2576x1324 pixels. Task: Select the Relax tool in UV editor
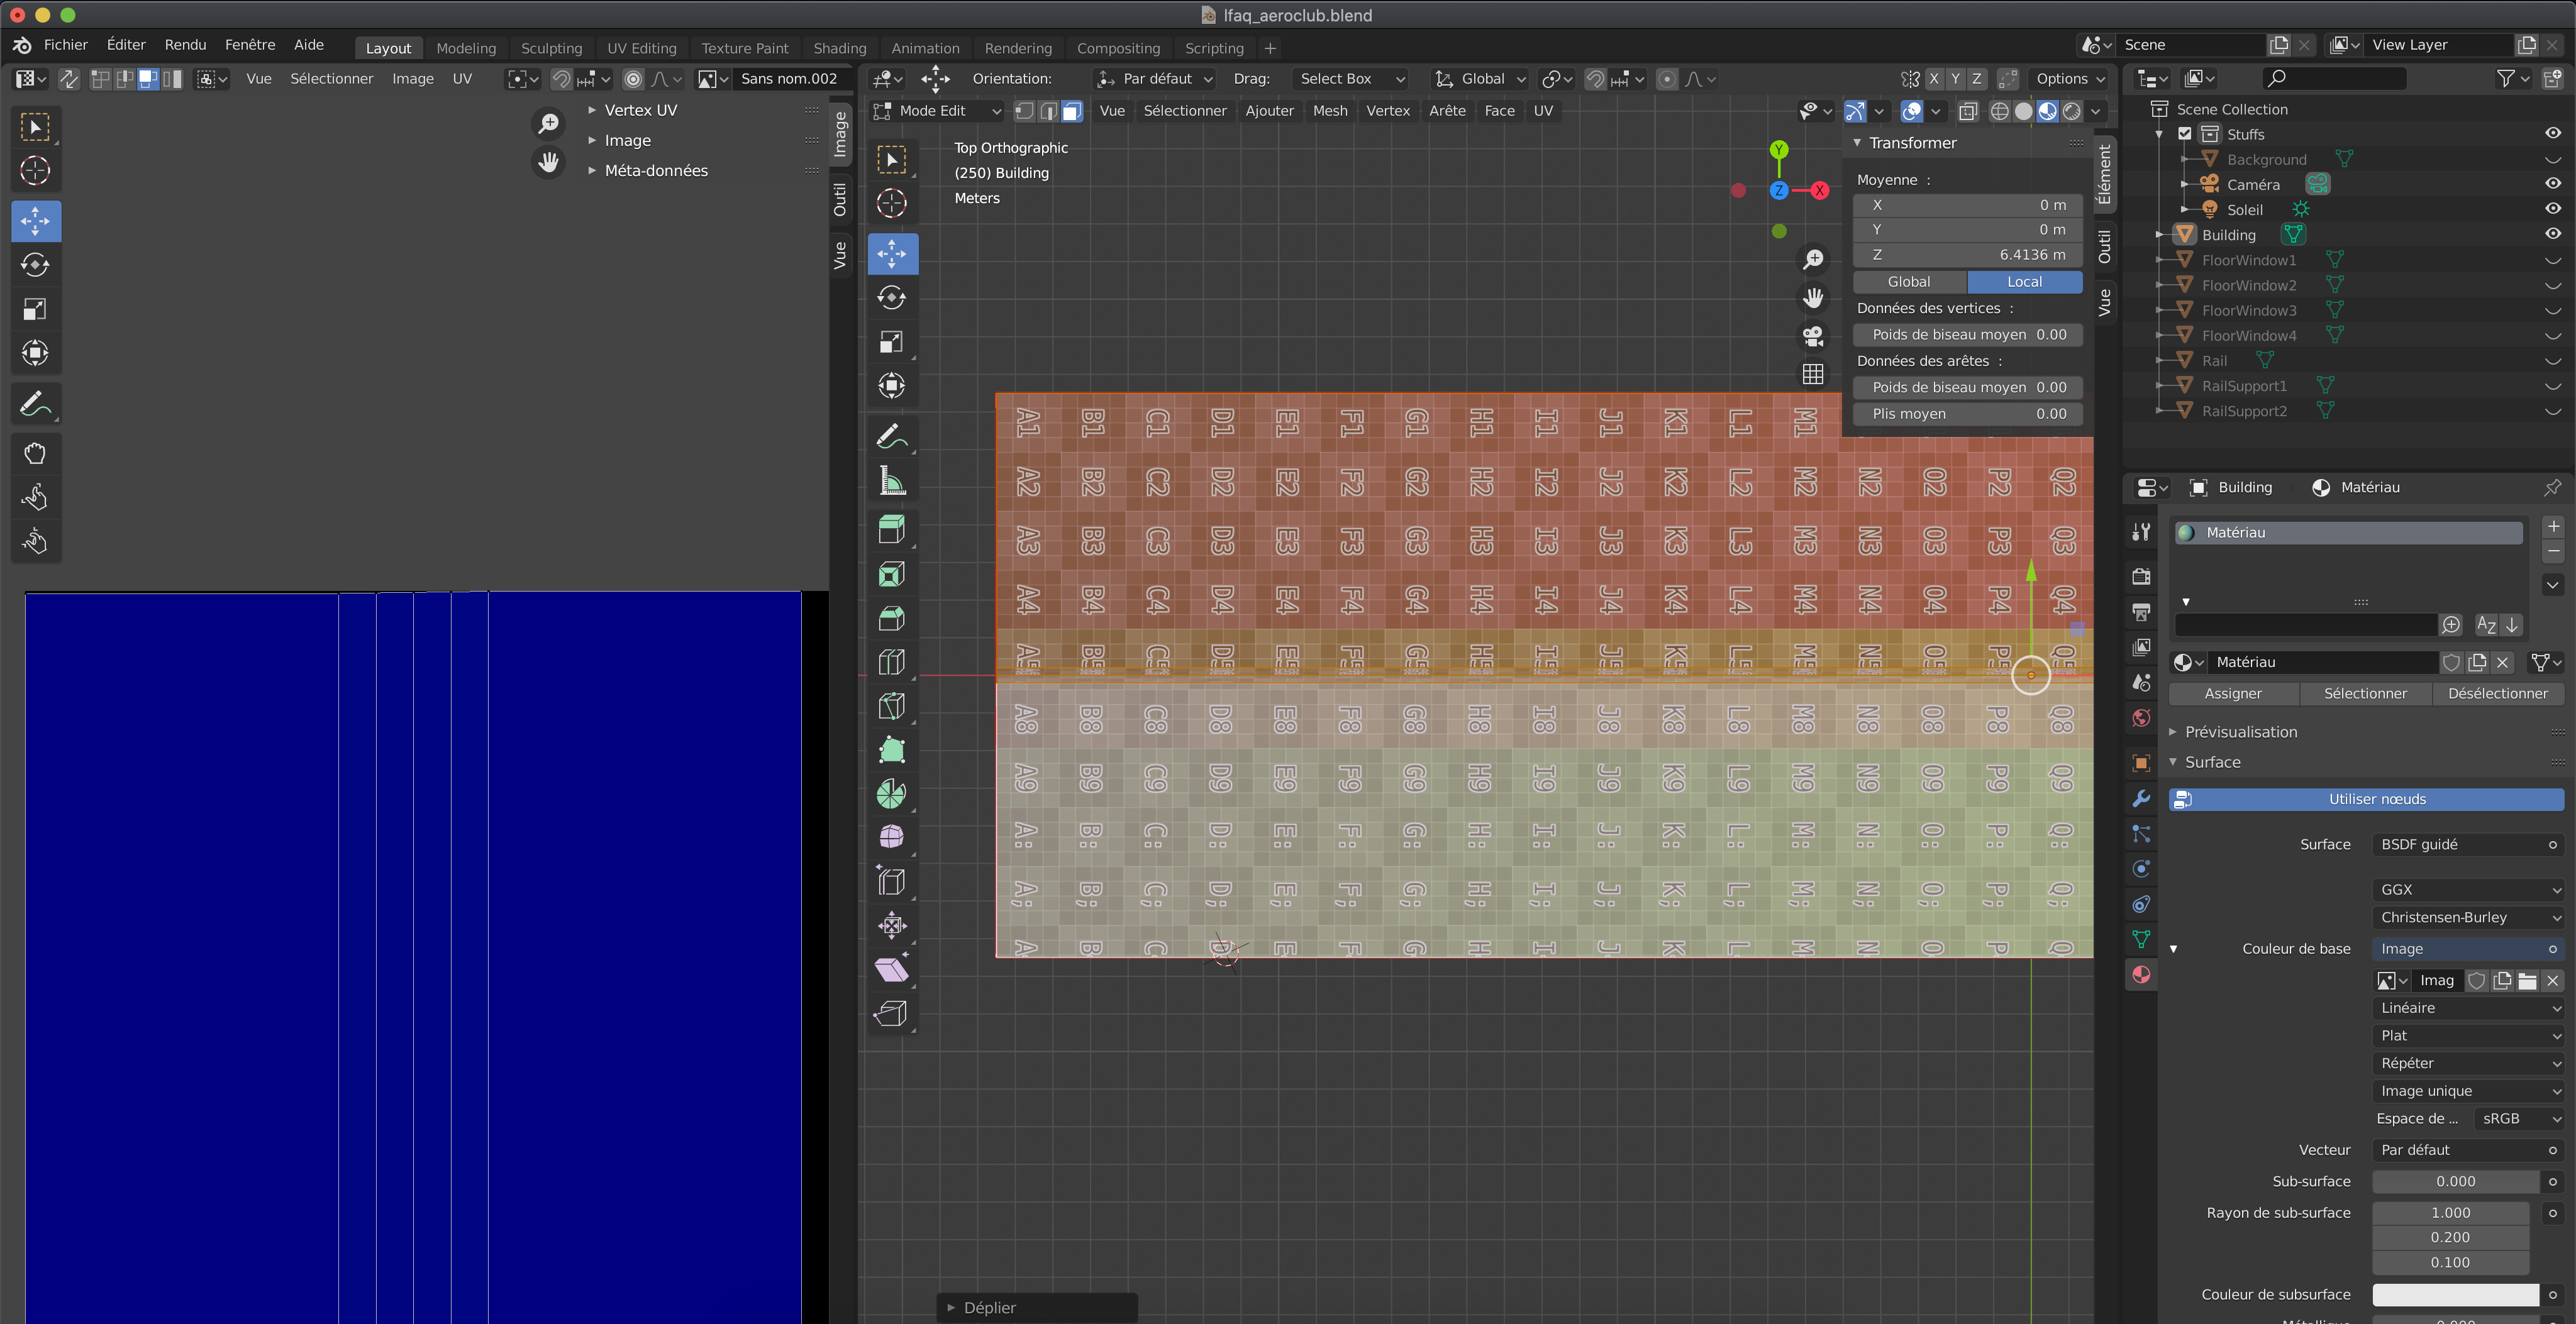click(x=35, y=497)
